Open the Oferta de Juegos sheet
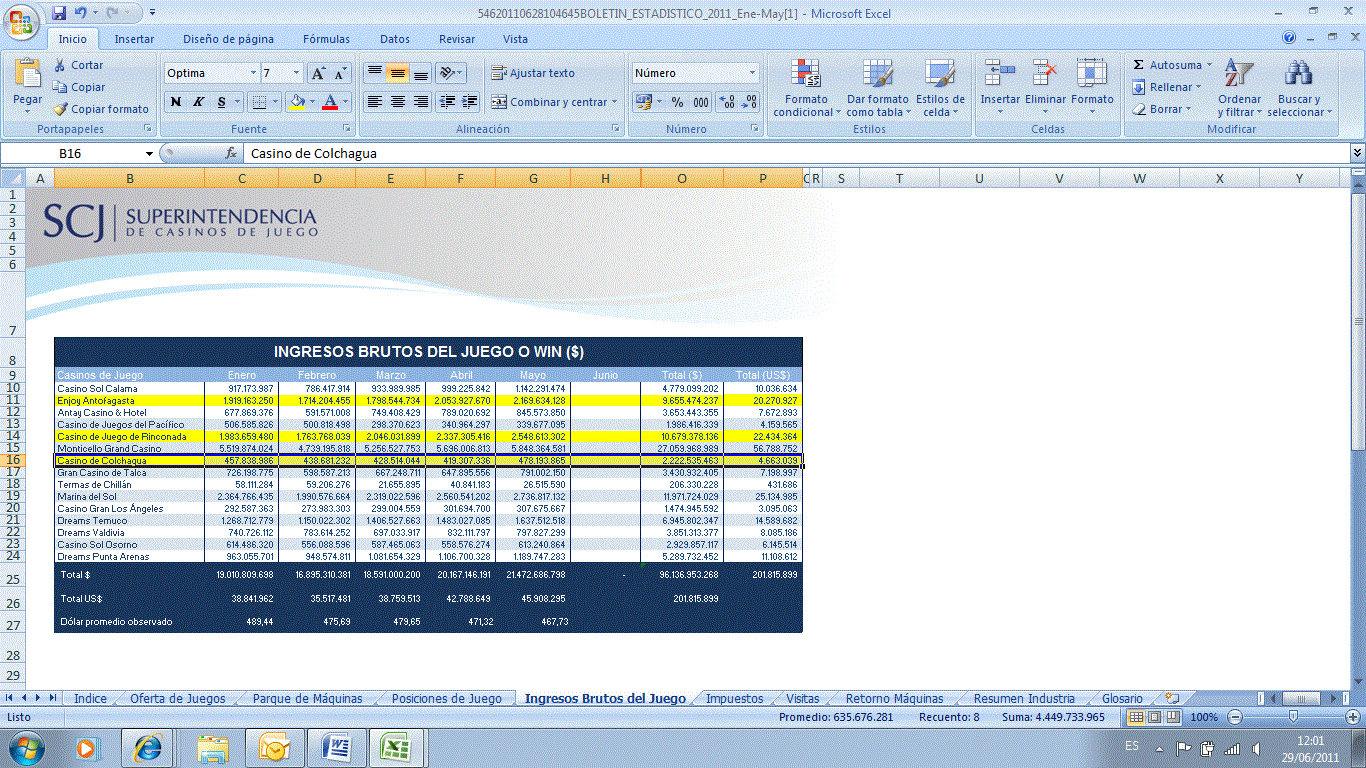The image size is (1366, 768). (x=178, y=698)
